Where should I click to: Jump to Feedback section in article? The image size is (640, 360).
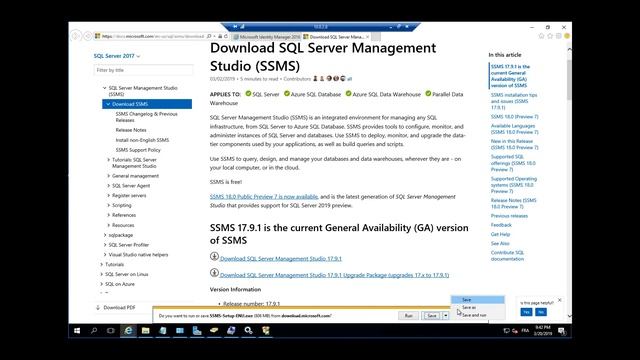click(501, 225)
